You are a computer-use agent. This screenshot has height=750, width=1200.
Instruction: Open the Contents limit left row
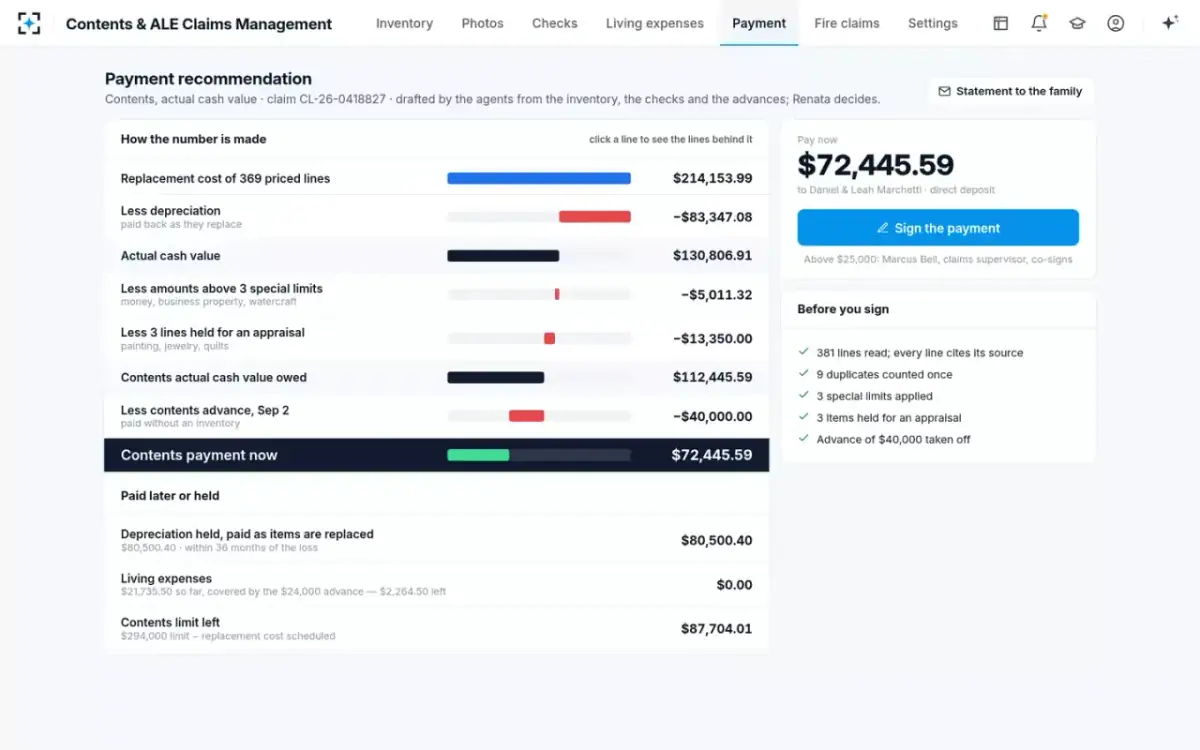click(437, 629)
